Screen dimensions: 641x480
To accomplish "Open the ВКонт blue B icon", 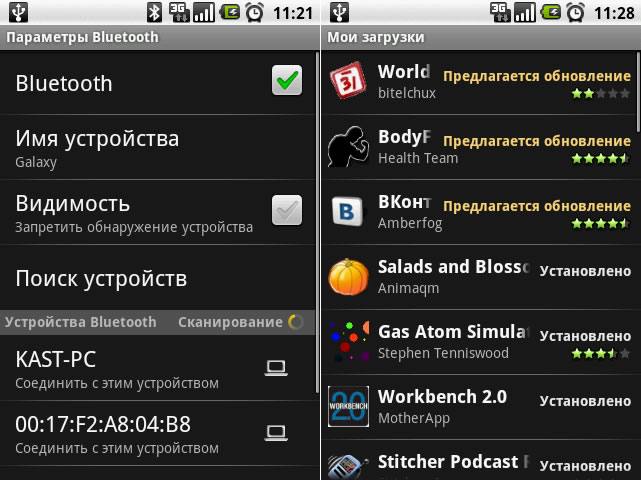I will (x=347, y=211).
